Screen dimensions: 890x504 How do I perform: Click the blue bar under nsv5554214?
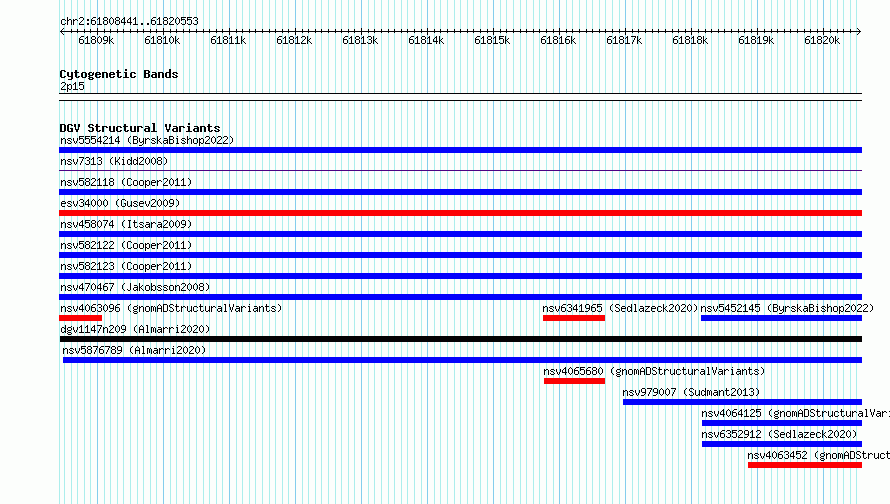point(460,150)
